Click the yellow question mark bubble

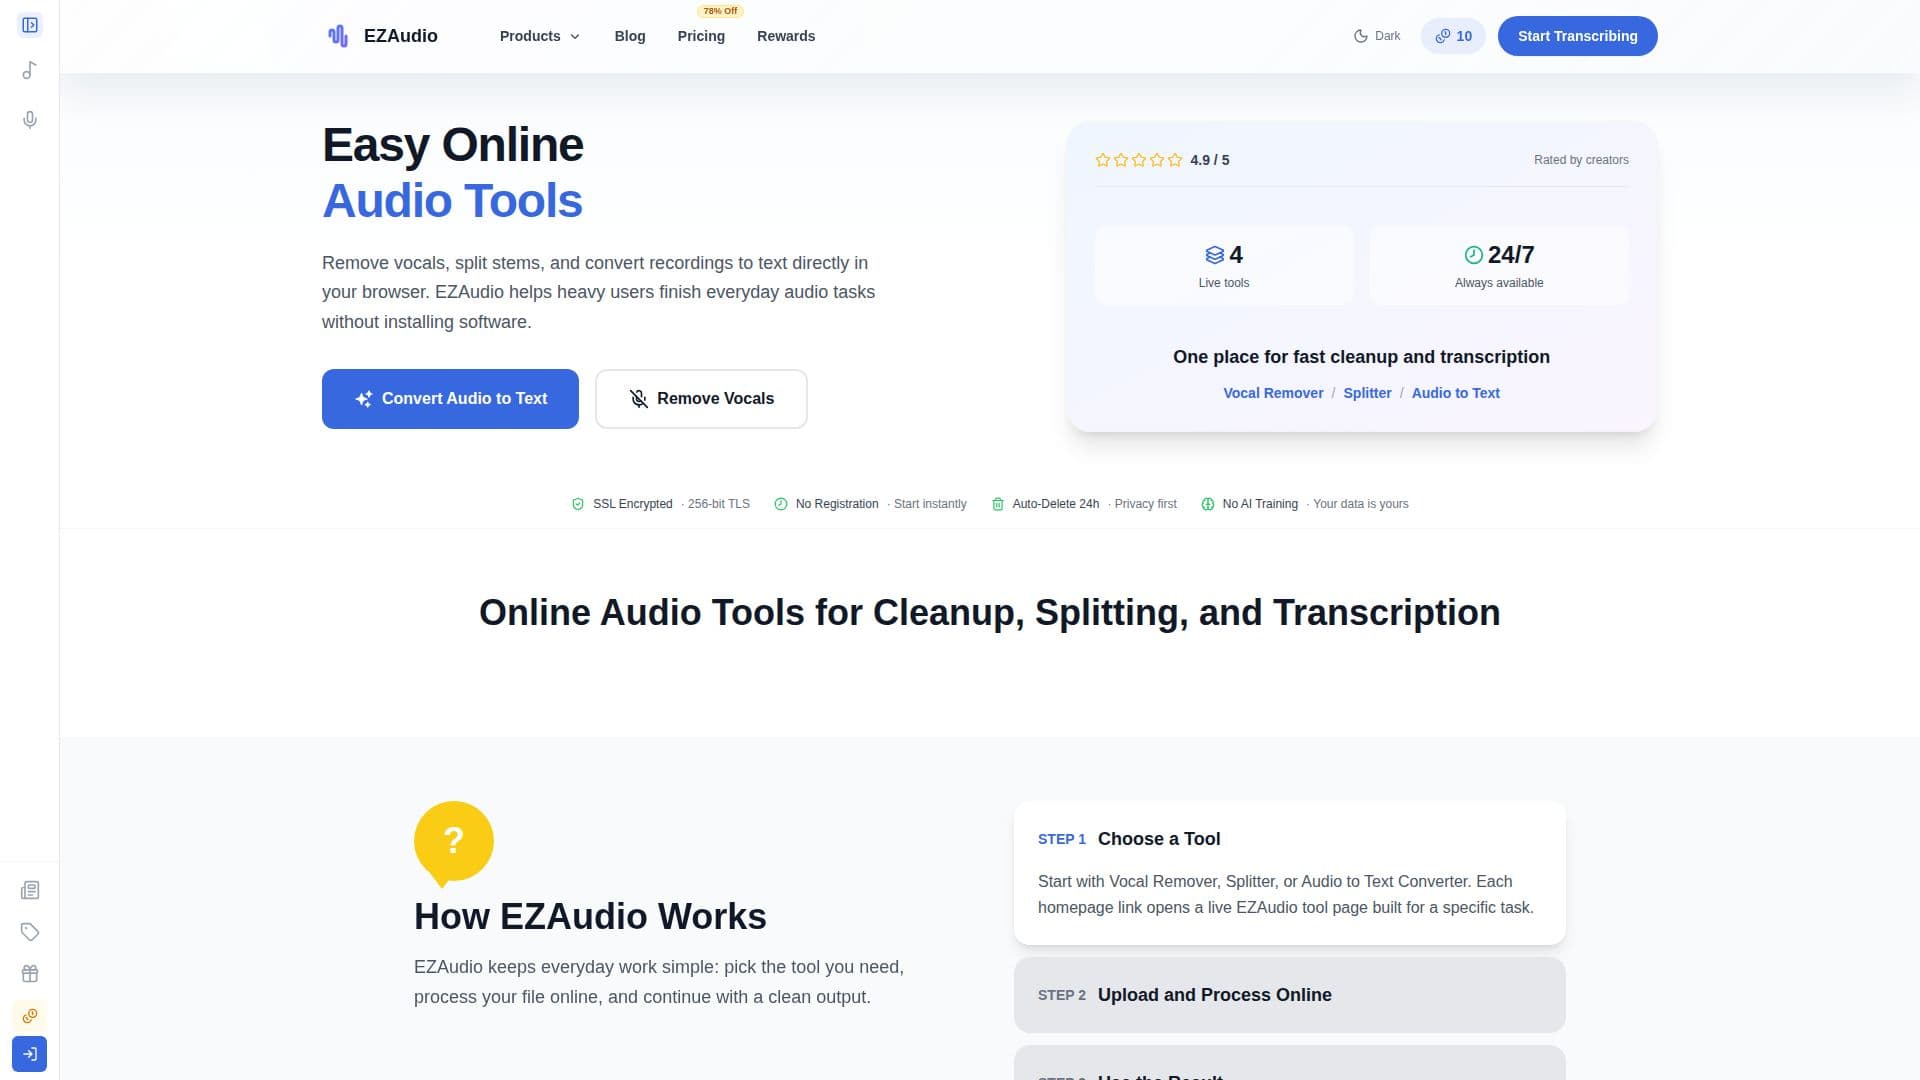(454, 843)
